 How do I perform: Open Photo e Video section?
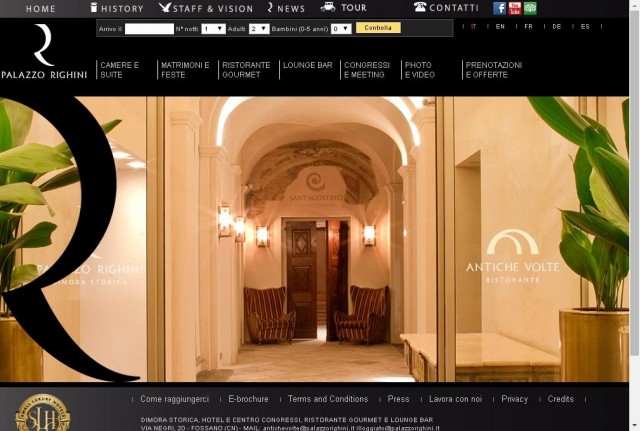click(x=420, y=70)
